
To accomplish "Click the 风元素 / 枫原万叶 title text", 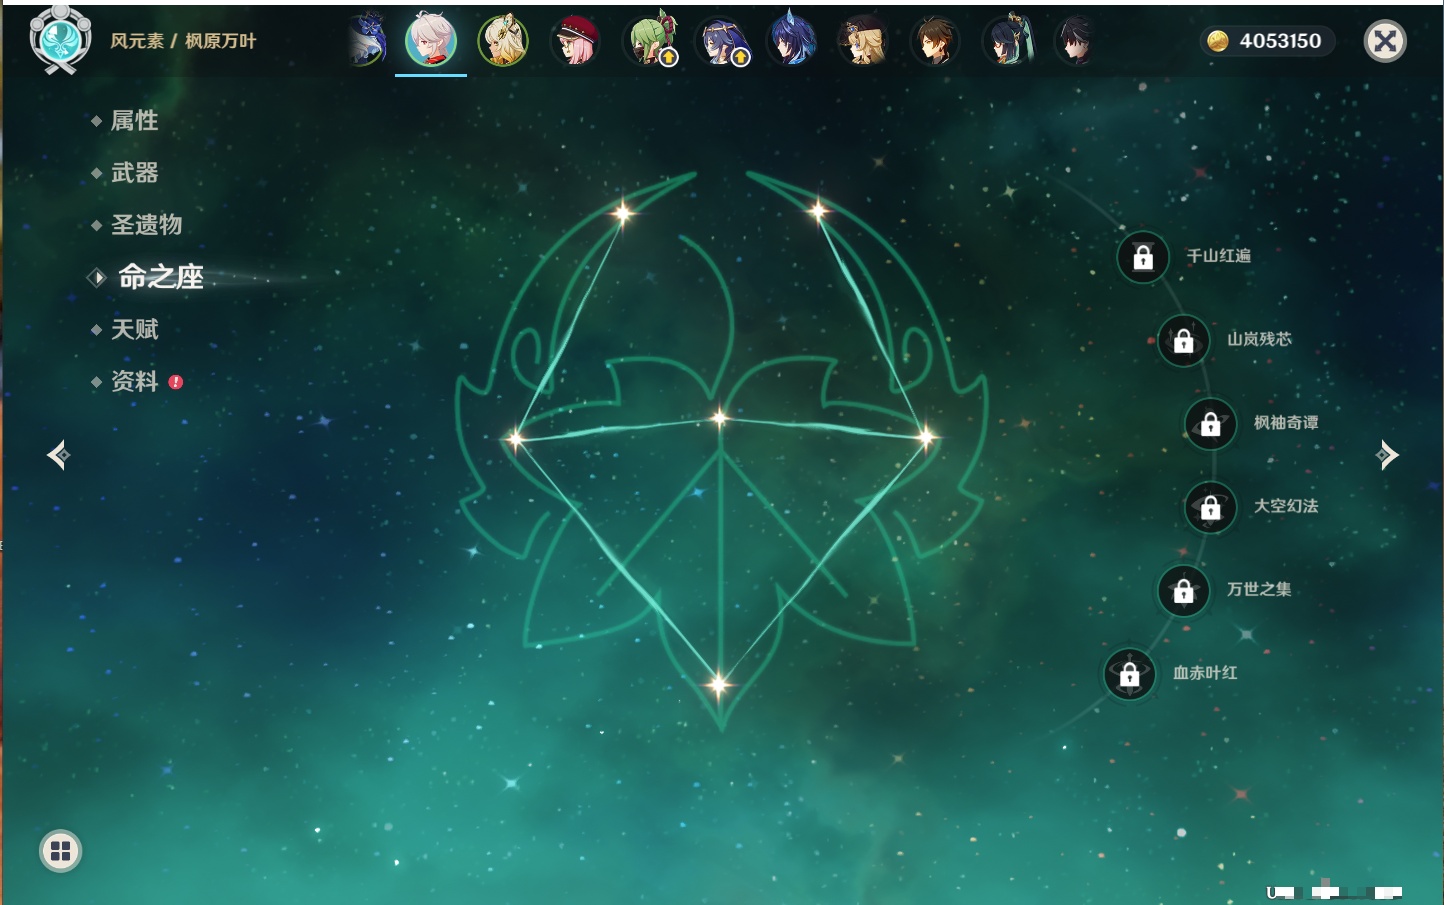I will pyautogui.click(x=183, y=41).
